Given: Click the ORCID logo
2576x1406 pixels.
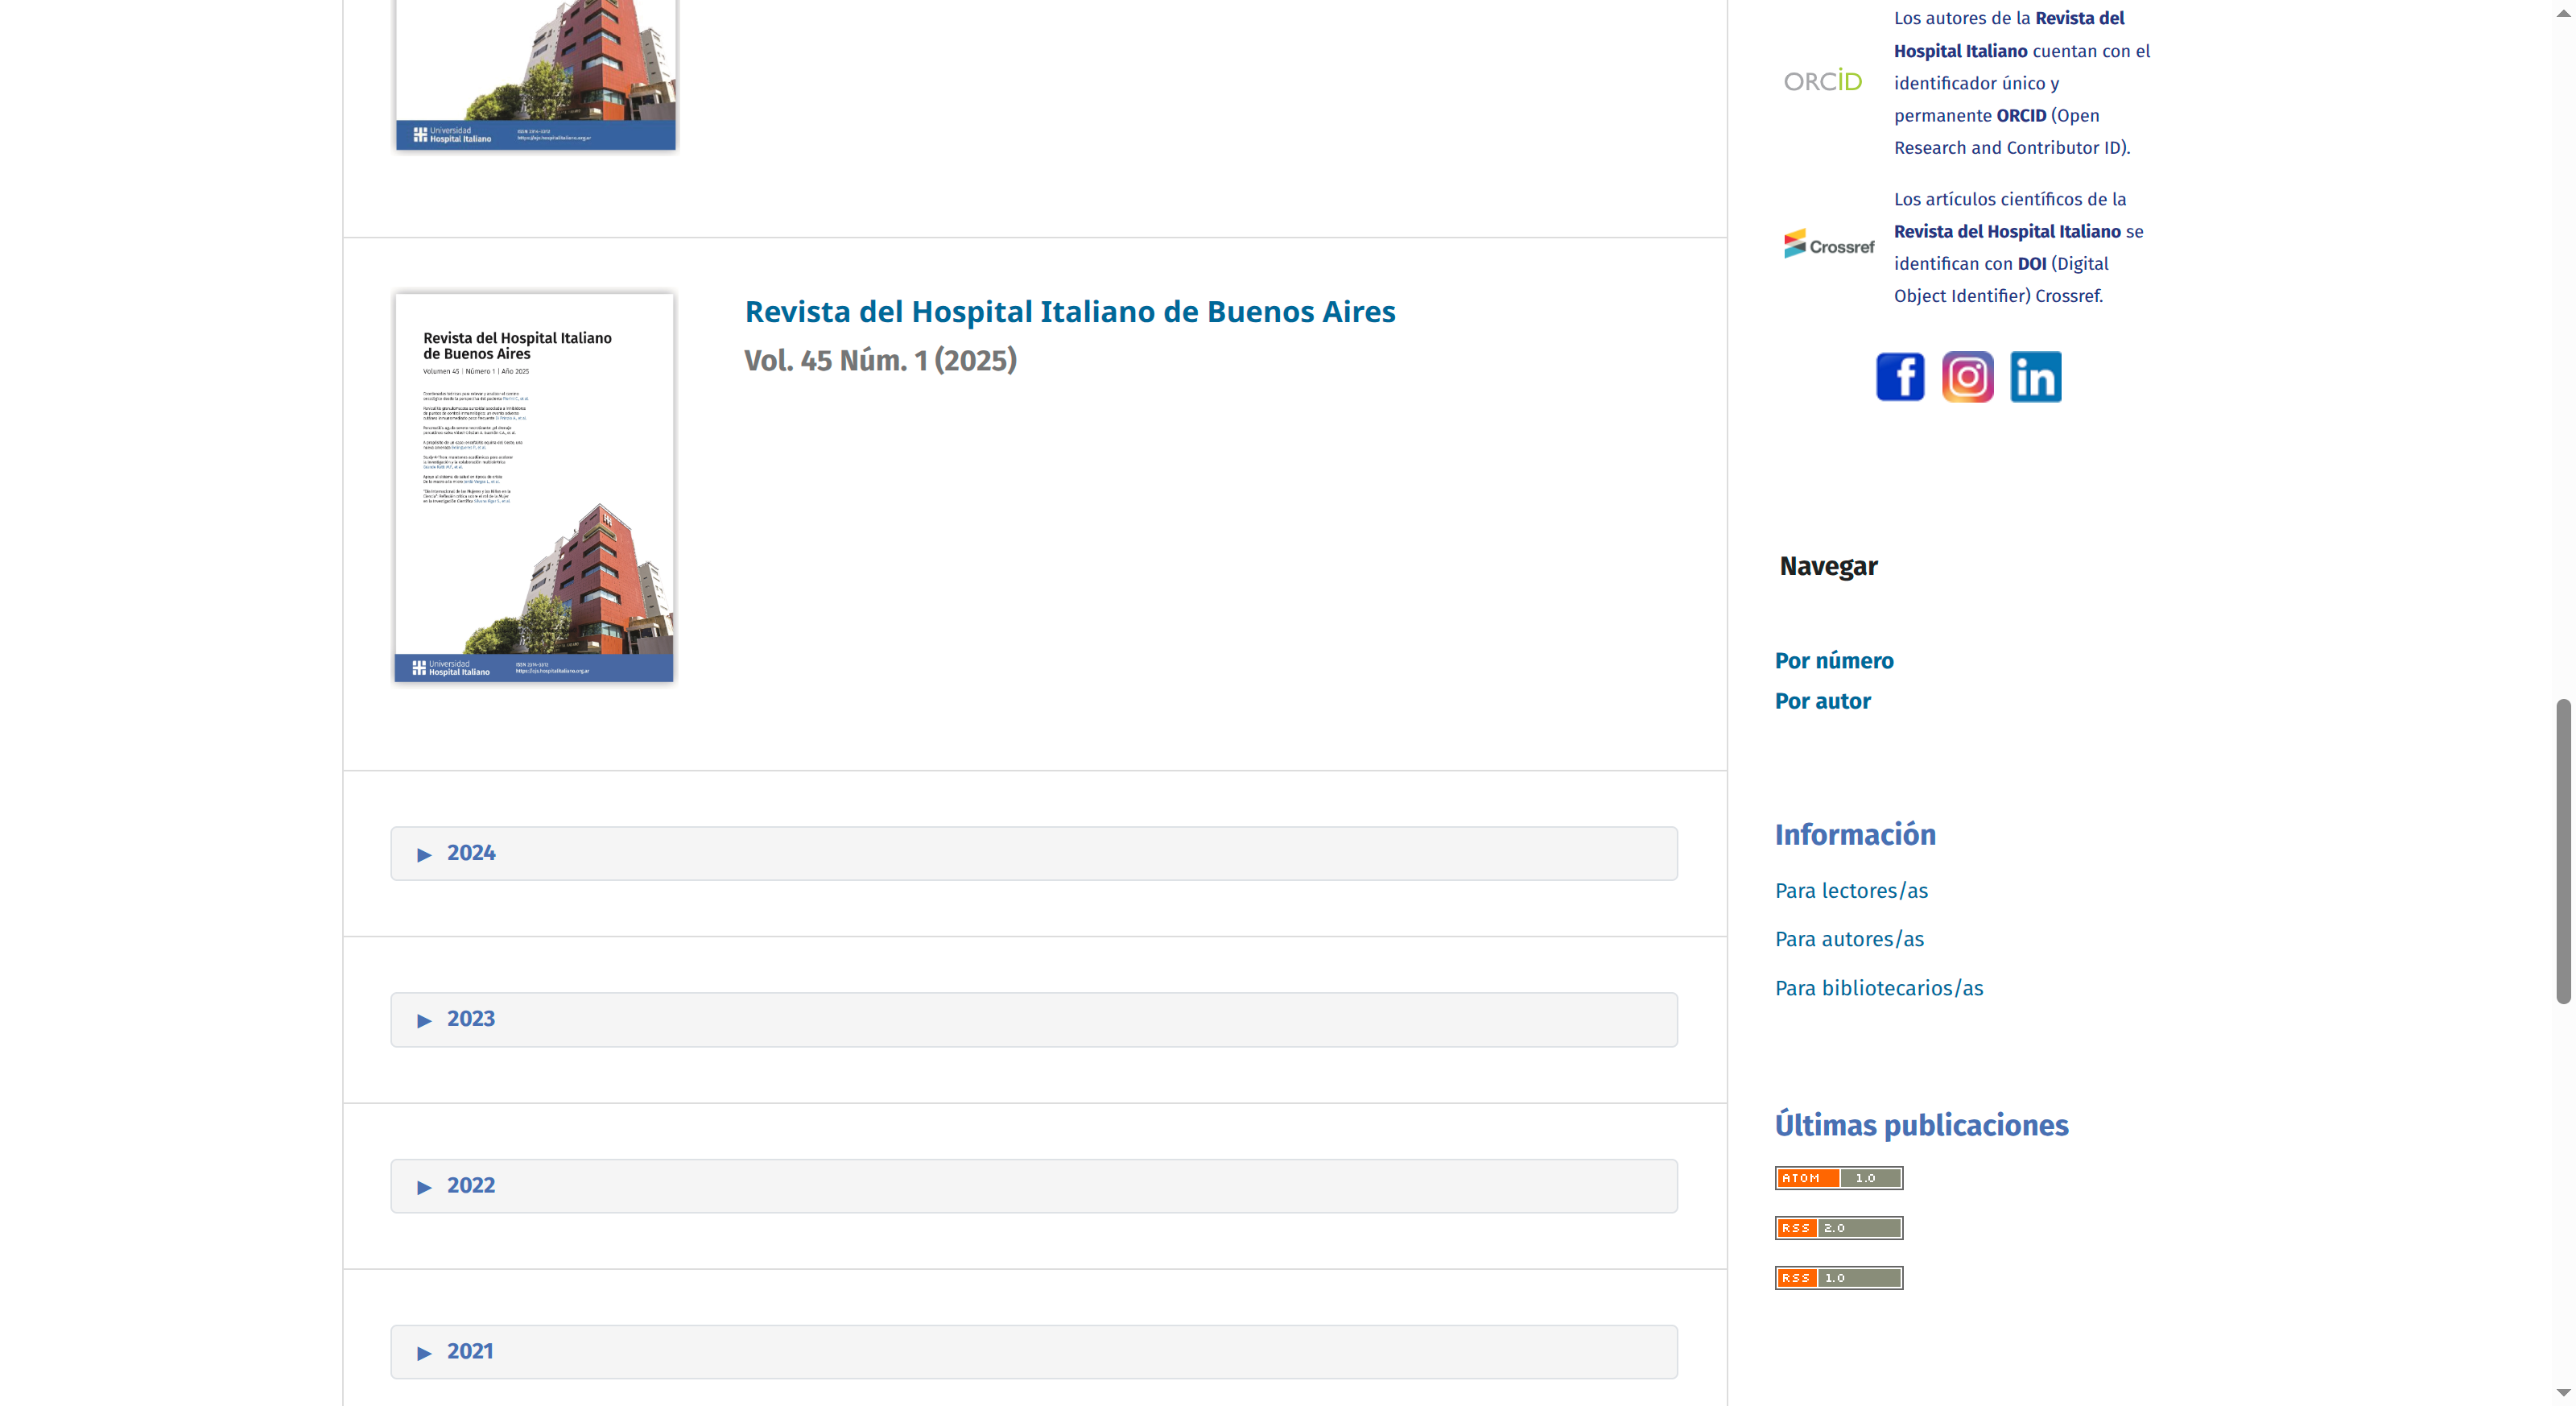Looking at the screenshot, I should click(x=1822, y=81).
